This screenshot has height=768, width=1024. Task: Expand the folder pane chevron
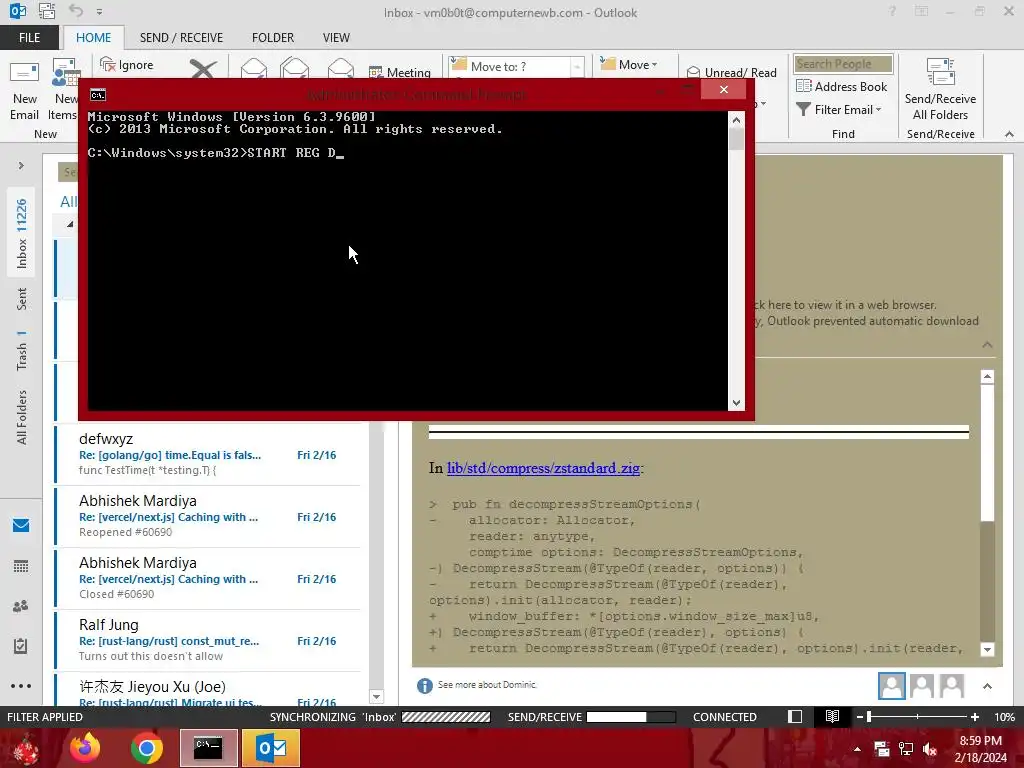(x=21, y=165)
